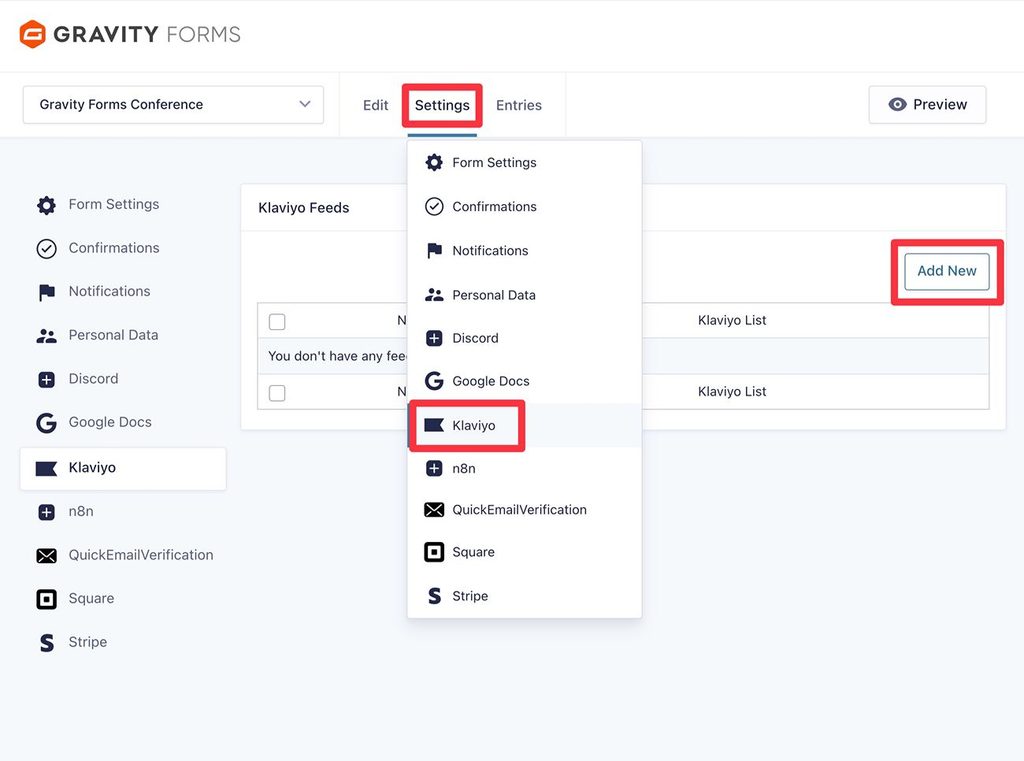Viewport: 1024px width, 761px height.
Task: Click the gear icon beside sidebar Form Settings
Action: (x=46, y=205)
